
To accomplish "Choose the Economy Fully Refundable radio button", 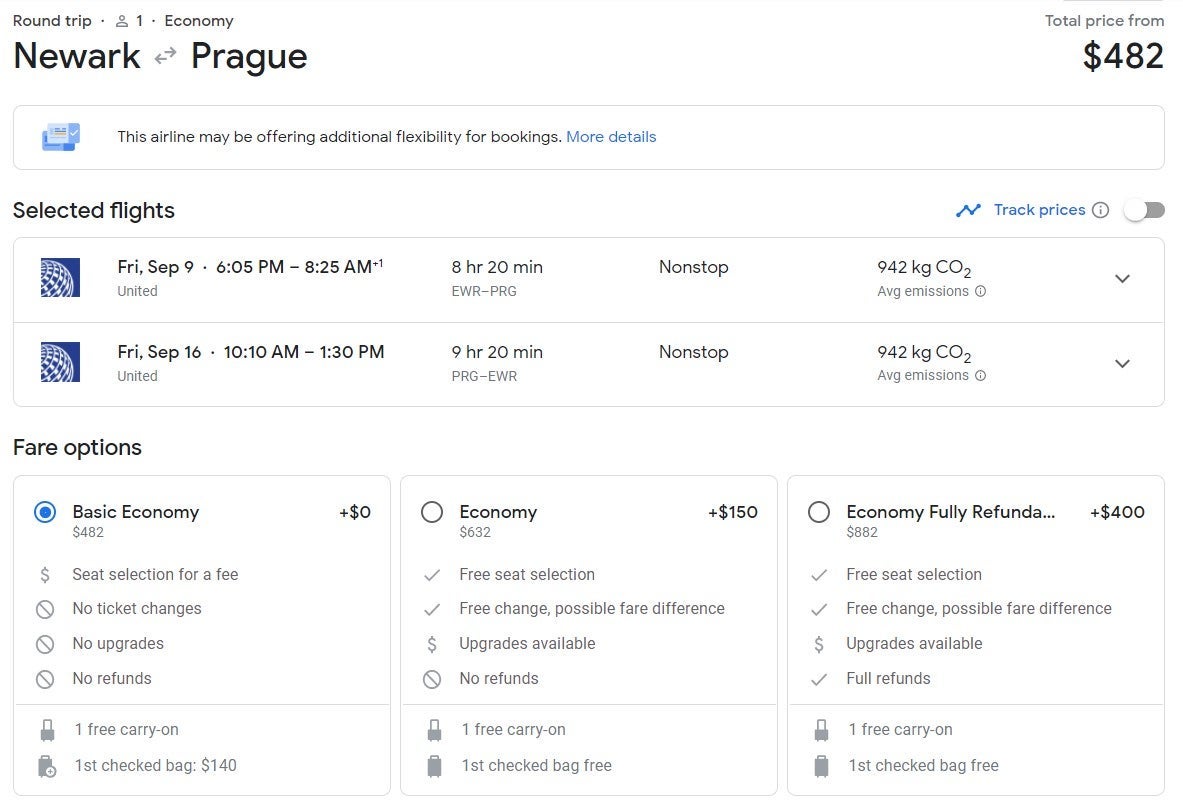I will click(x=819, y=512).
